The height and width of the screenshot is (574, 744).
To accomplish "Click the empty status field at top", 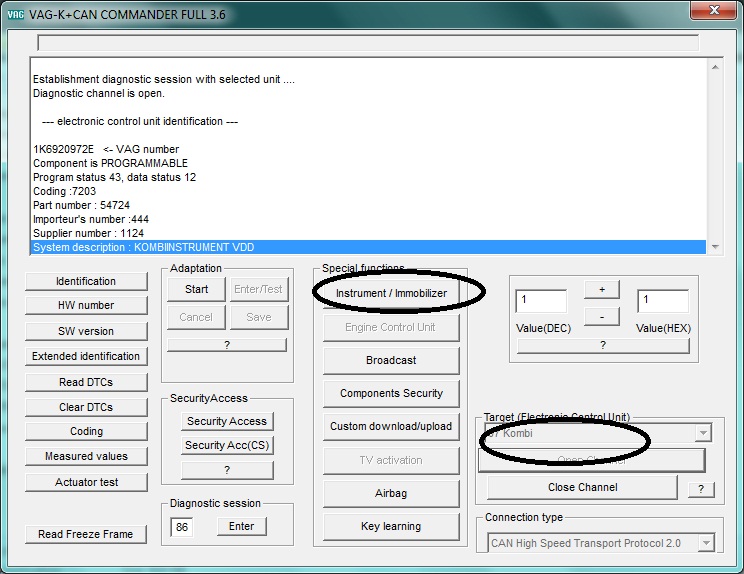I will 368,42.
